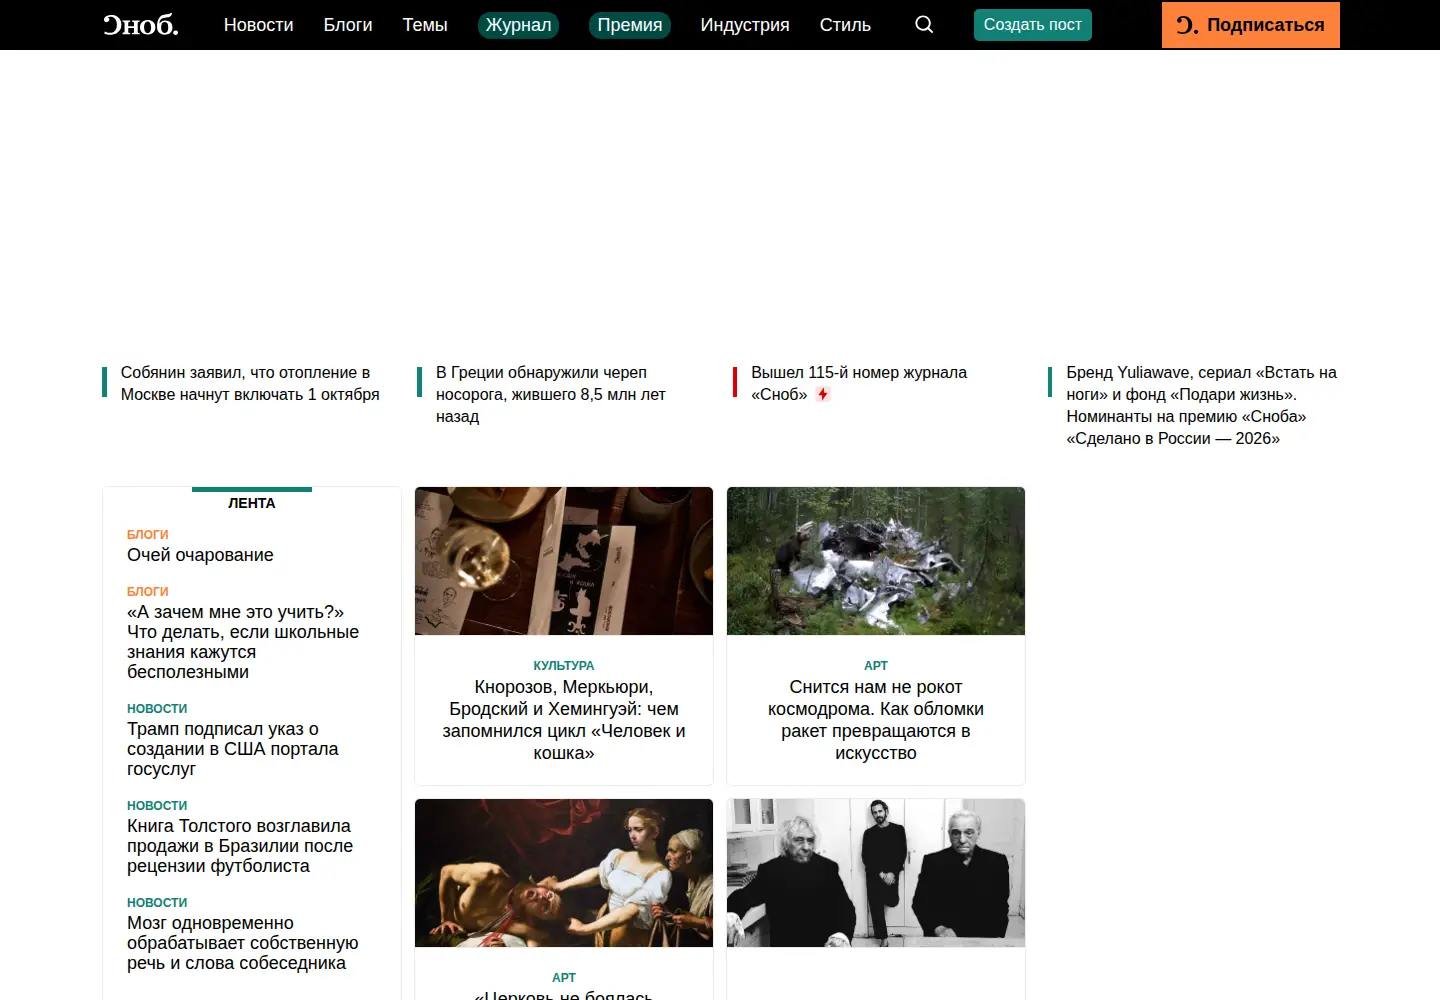Open the wine glass and book thumbnail
Screen dimensions: 1440x1000
pyautogui.click(x=564, y=561)
